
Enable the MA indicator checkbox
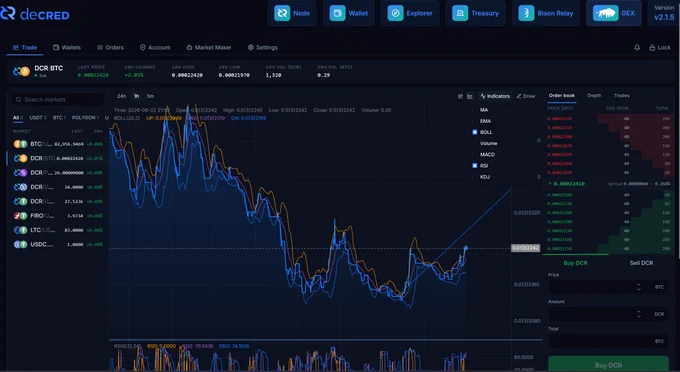point(474,110)
